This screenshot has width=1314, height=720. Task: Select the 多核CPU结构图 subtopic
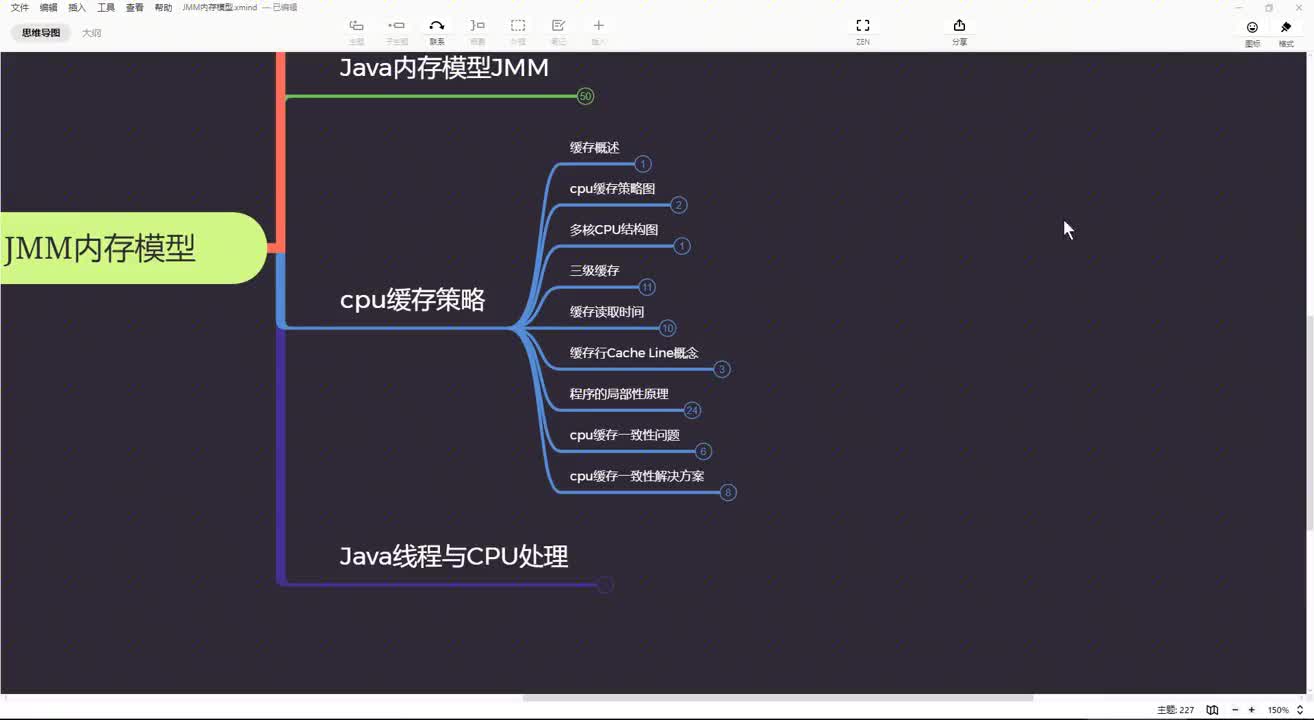click(614, 230)
